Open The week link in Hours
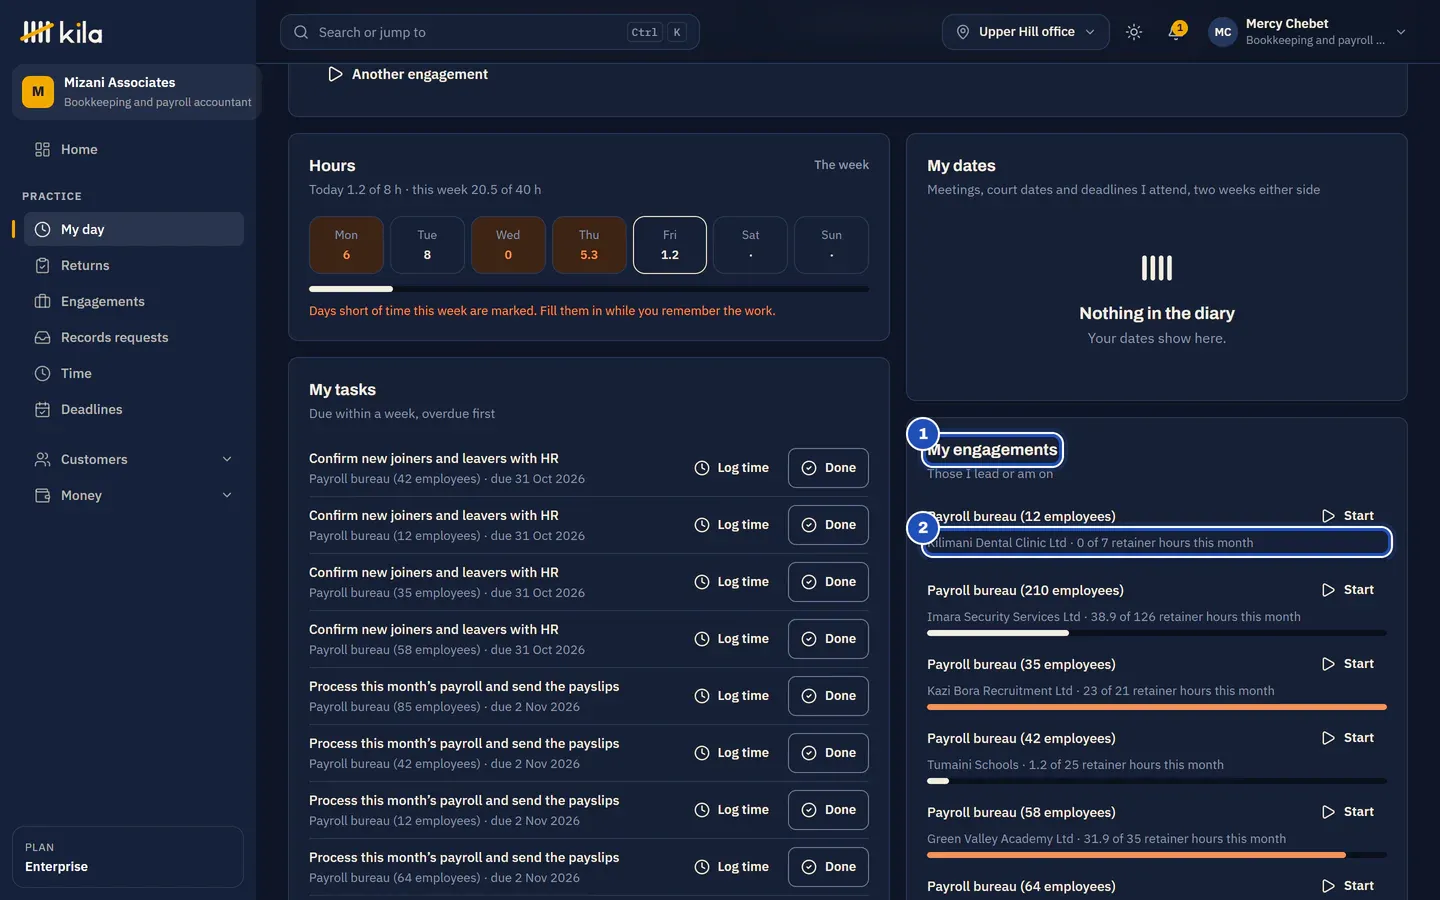Image resolution: width=1440 pixels, height=900 pixels. tap(841, 165)
